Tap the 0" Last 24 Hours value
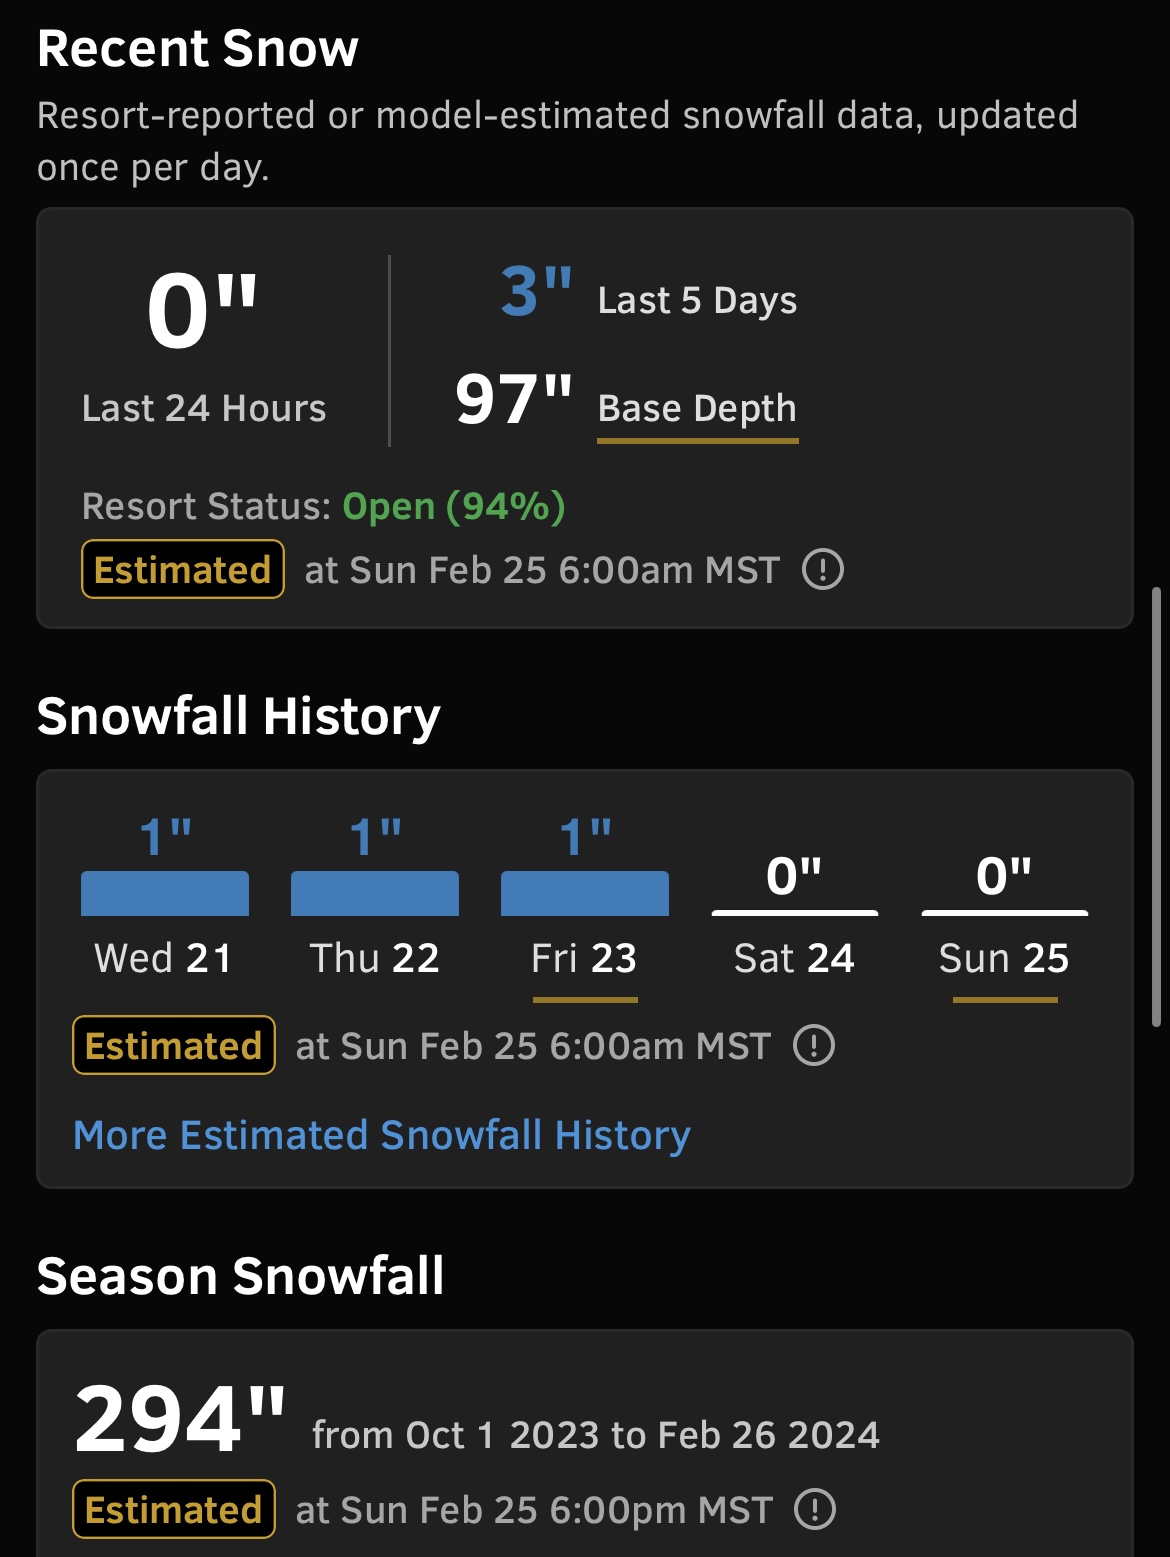Image resolution: width=1170 pixels, height=1557 pixels. [203, 311]
